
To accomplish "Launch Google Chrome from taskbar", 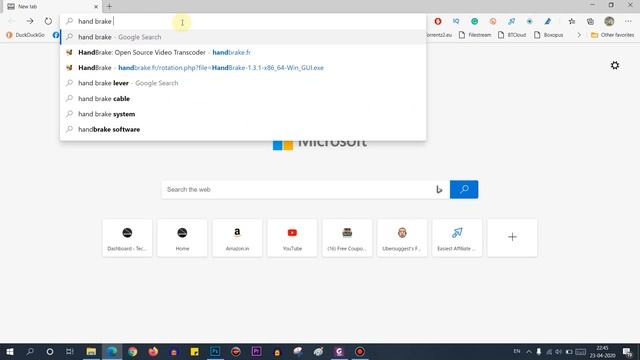I will coord(133,351).
